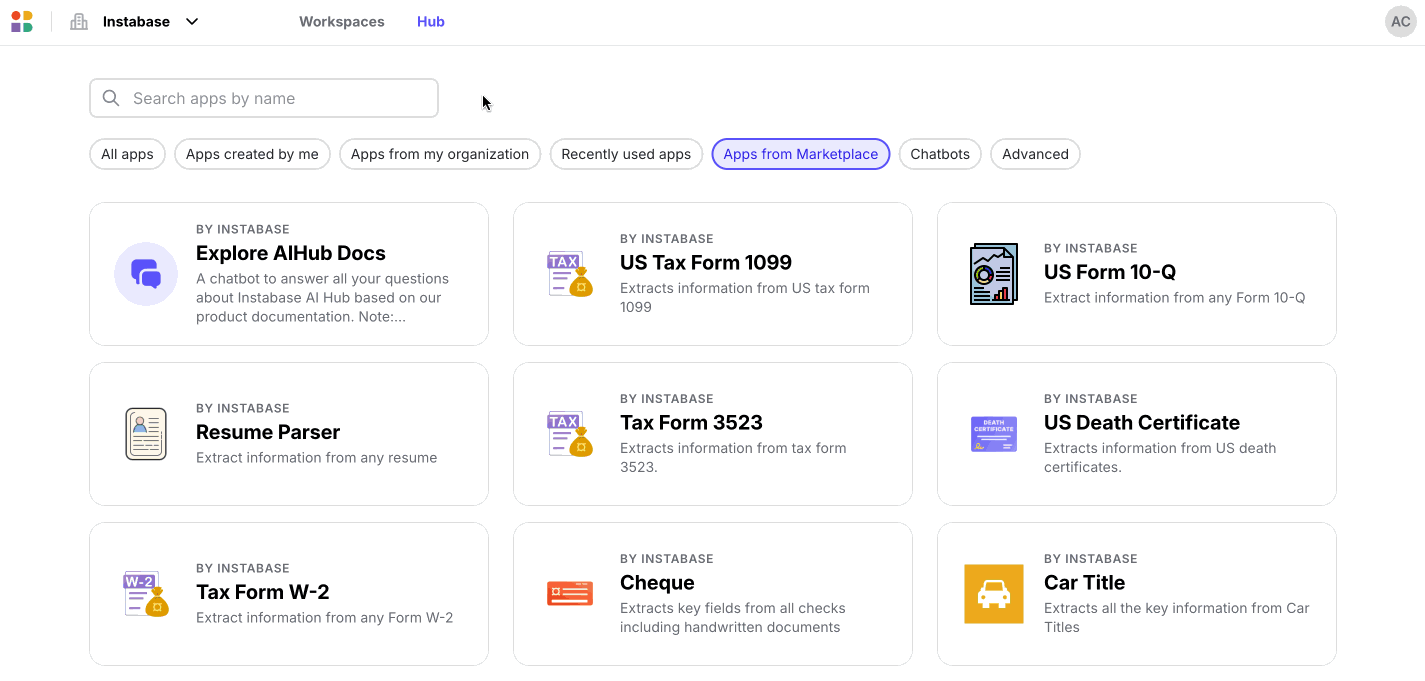1425x681 pixels.
Task: Click description 'Extract information from any Form 10-Q'
Action: coord(1175,298)
